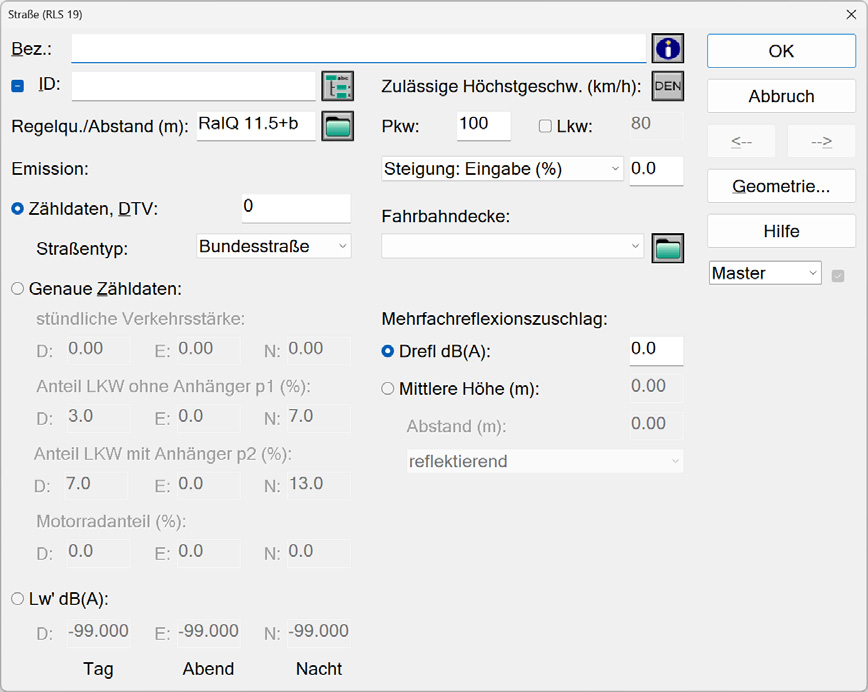Click Motorradanteil D field
The width and height of the screenshot is (868, 692).
[x=99, y=553]
